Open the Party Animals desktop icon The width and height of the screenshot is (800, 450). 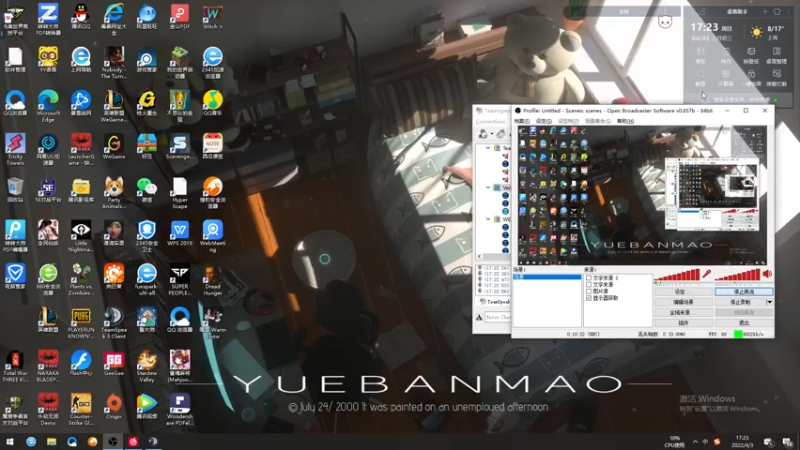click(x=114, y=193)
